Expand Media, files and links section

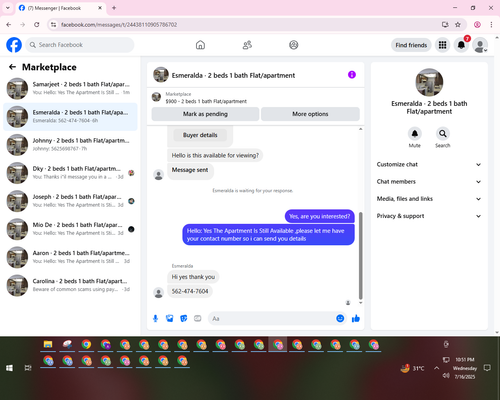click(x=429, y=199)
